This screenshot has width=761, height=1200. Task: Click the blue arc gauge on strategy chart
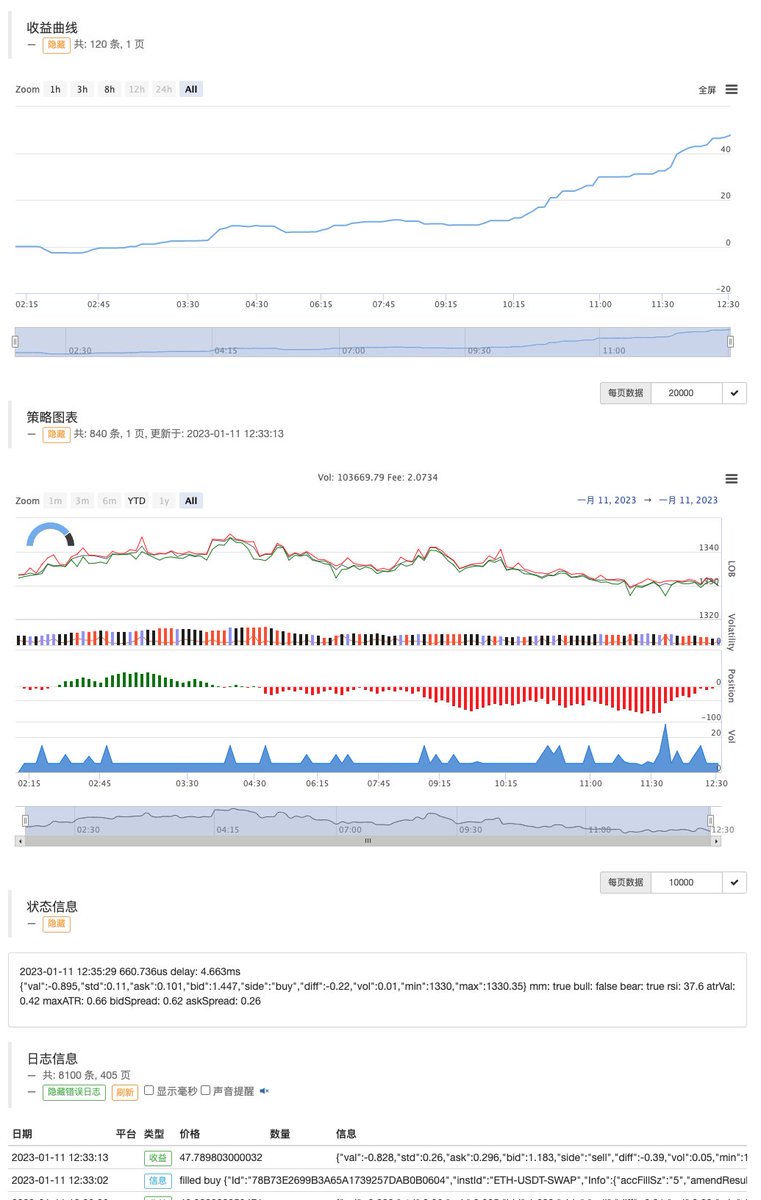(x=49, y=535)
